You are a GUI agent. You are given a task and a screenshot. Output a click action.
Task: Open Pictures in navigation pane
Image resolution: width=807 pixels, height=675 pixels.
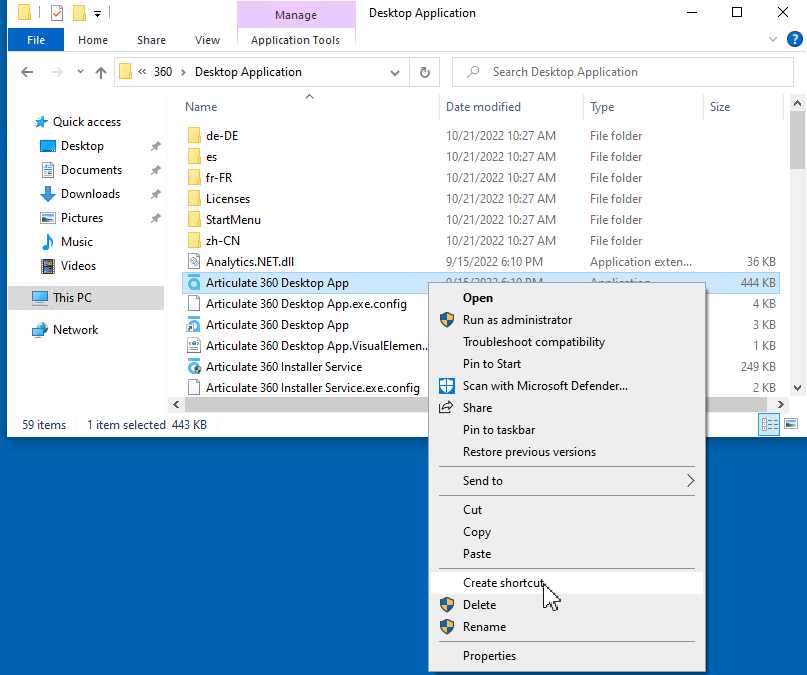point(82,218)
